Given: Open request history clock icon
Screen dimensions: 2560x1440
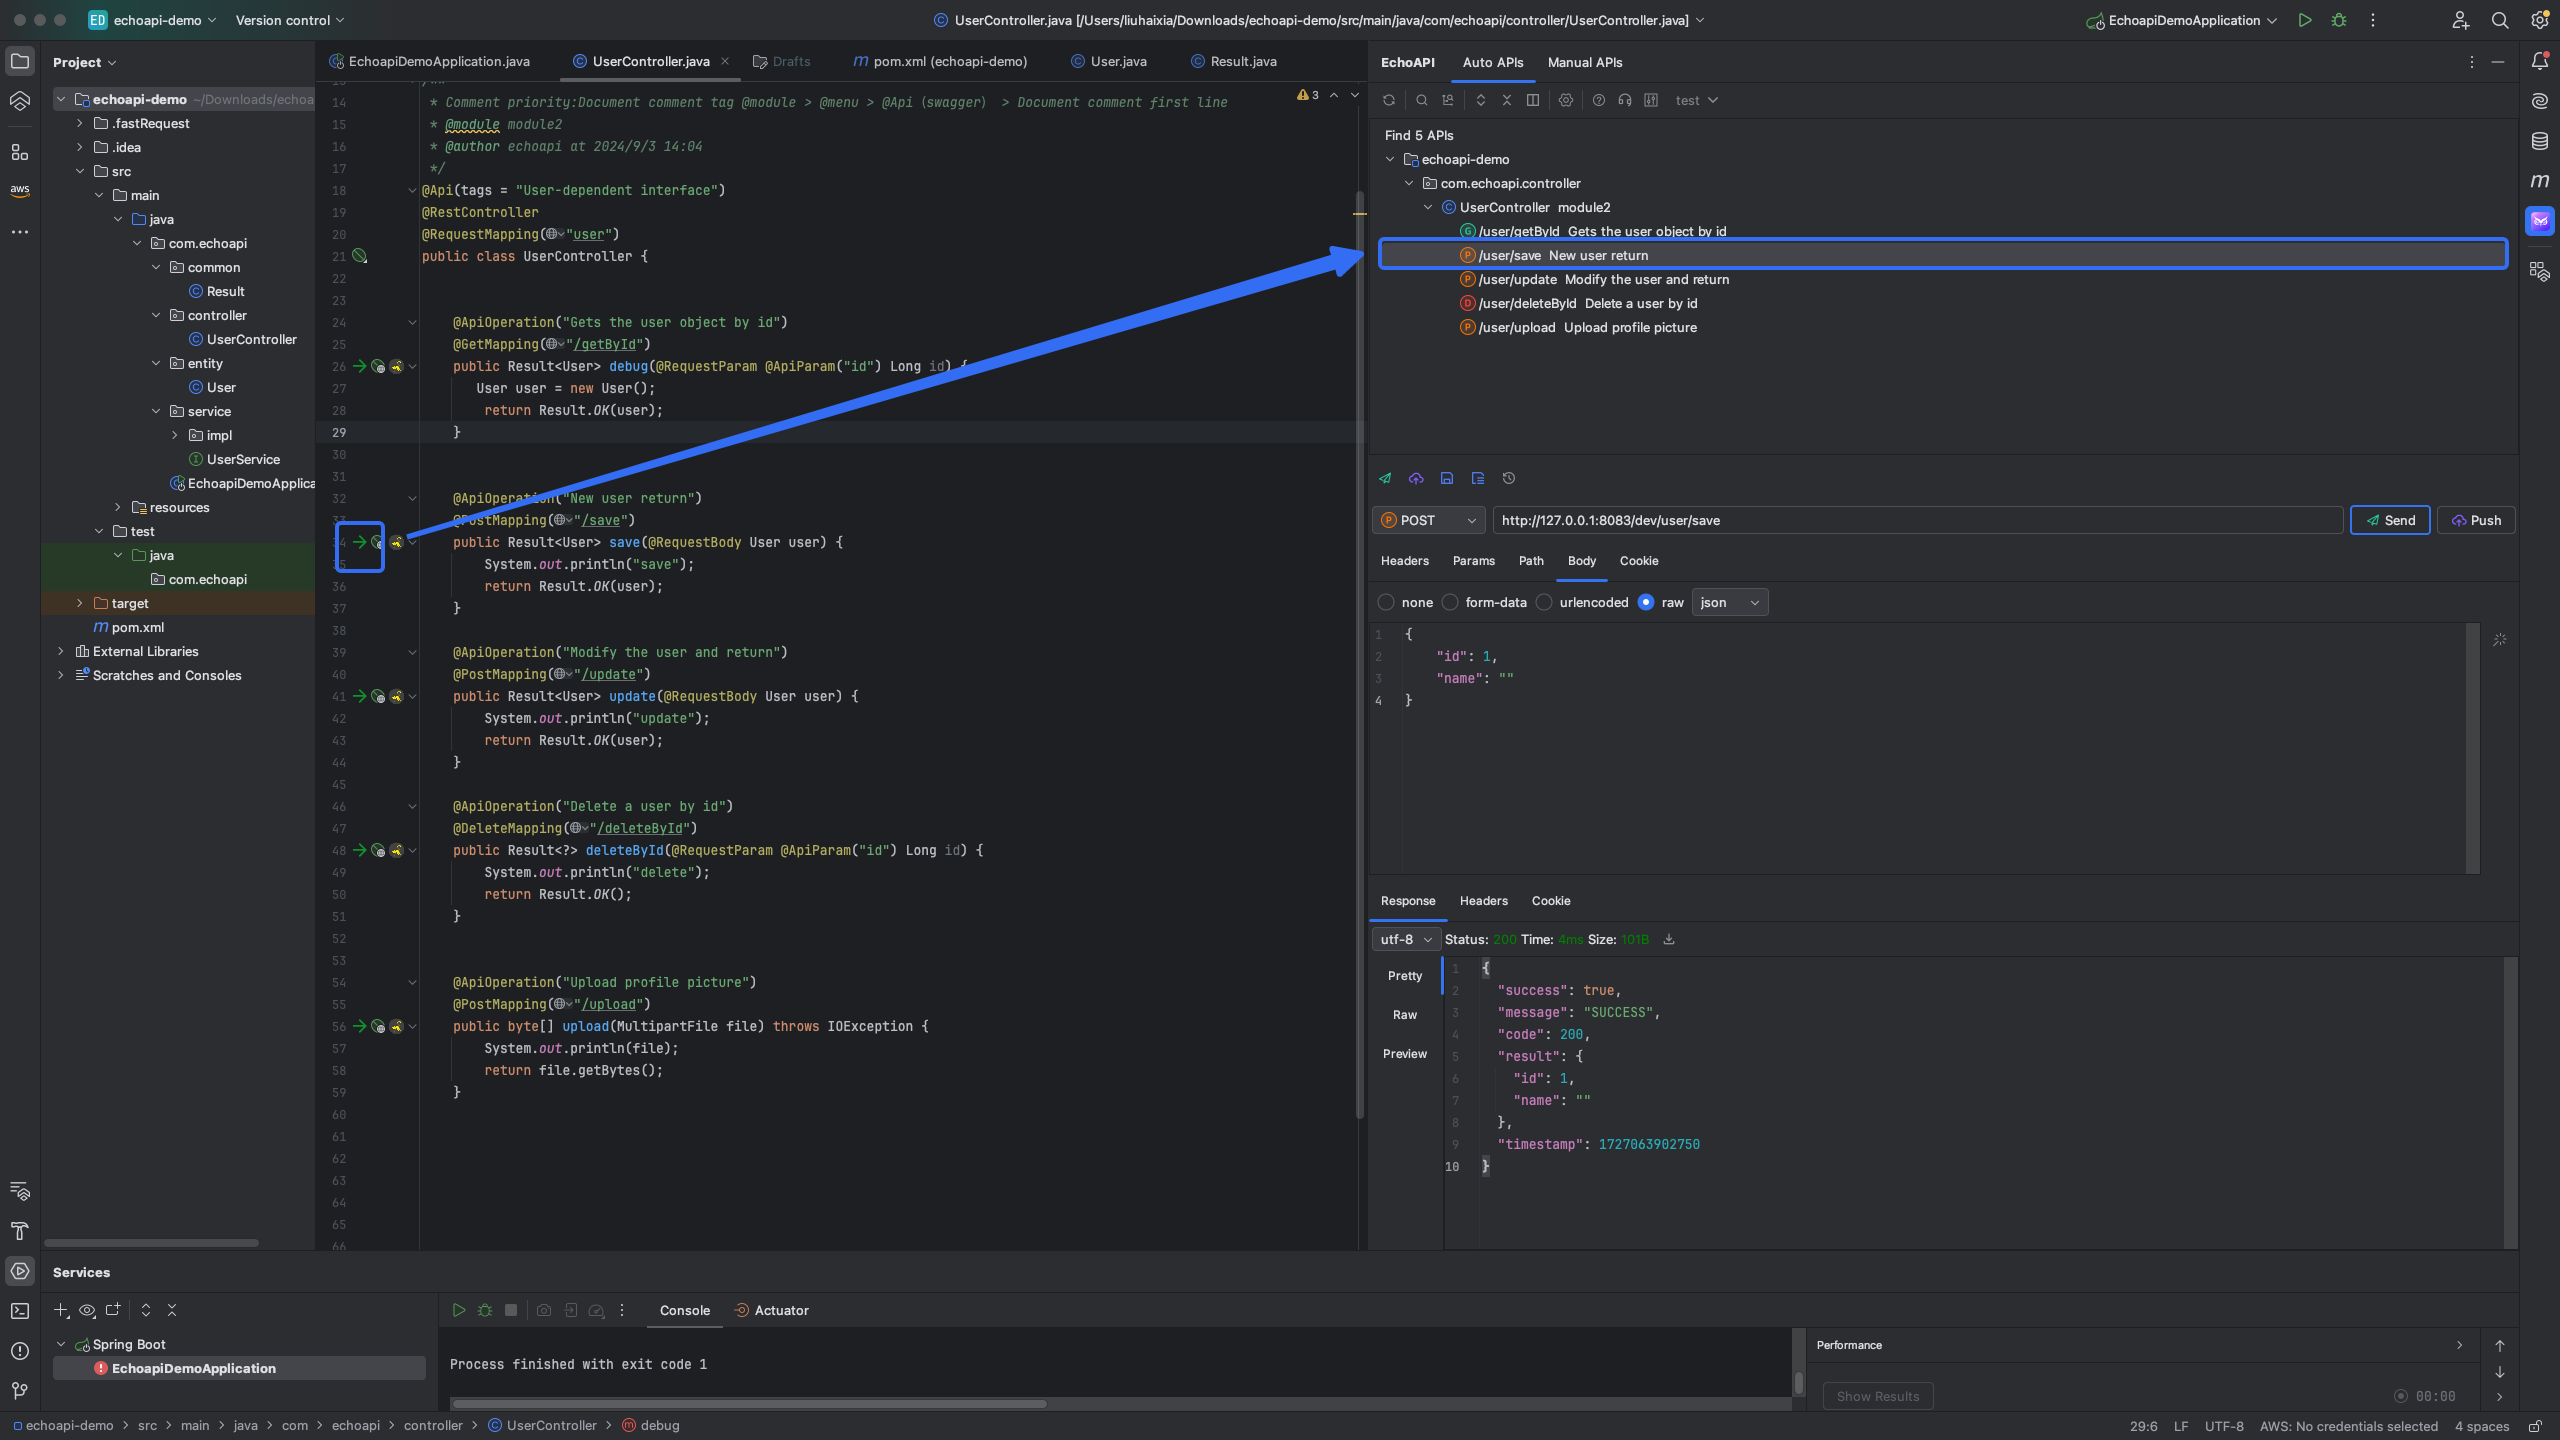Looking at the screenshot, I should tap(1509, 478).
